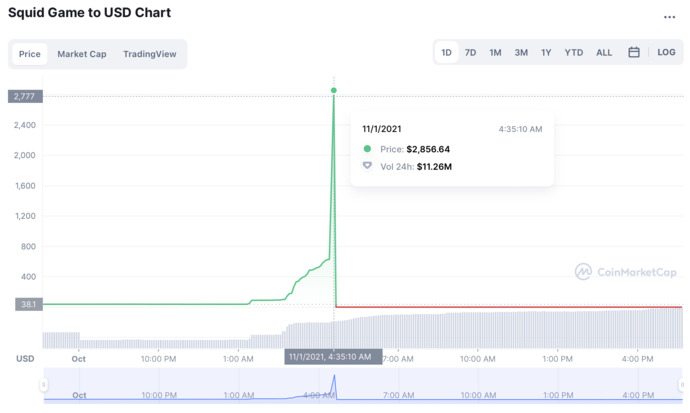Select the left range slider handle
Viewport: 690px width, 413px height.
[x=44, y=385]
